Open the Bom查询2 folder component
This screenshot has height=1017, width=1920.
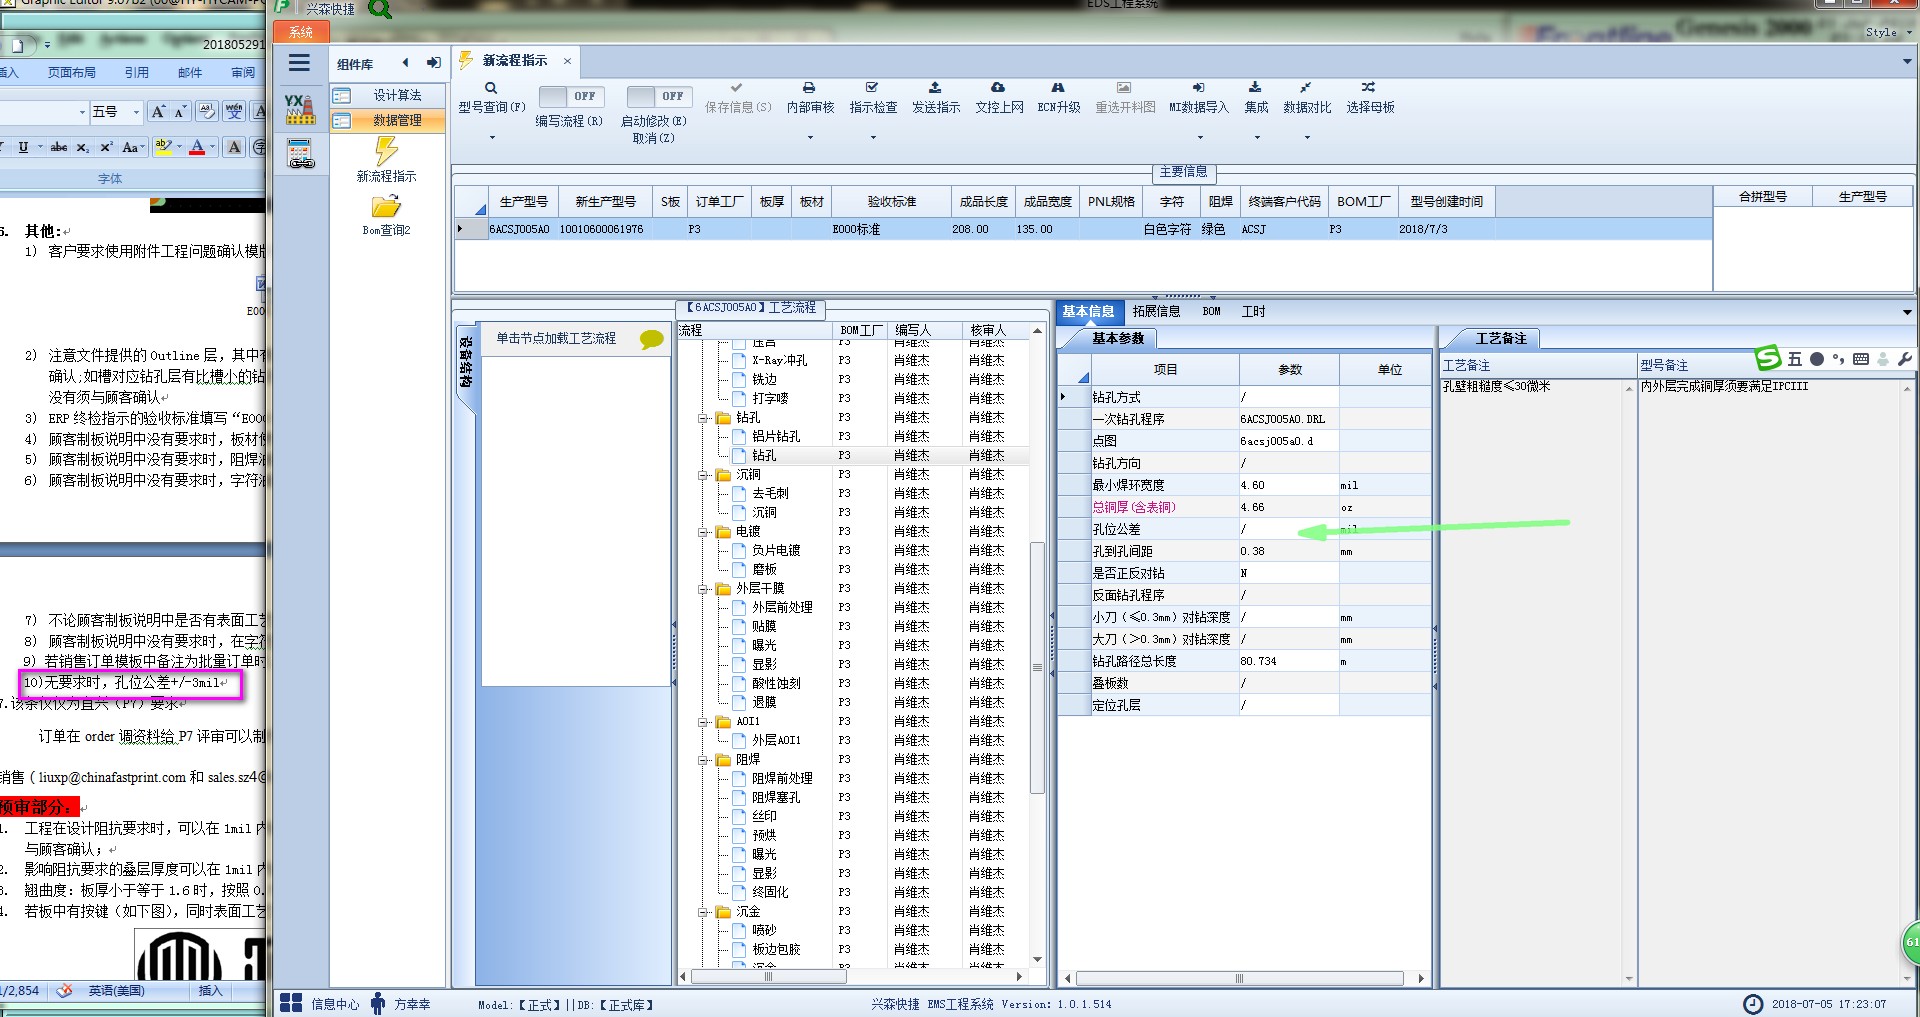coord(386,215)
